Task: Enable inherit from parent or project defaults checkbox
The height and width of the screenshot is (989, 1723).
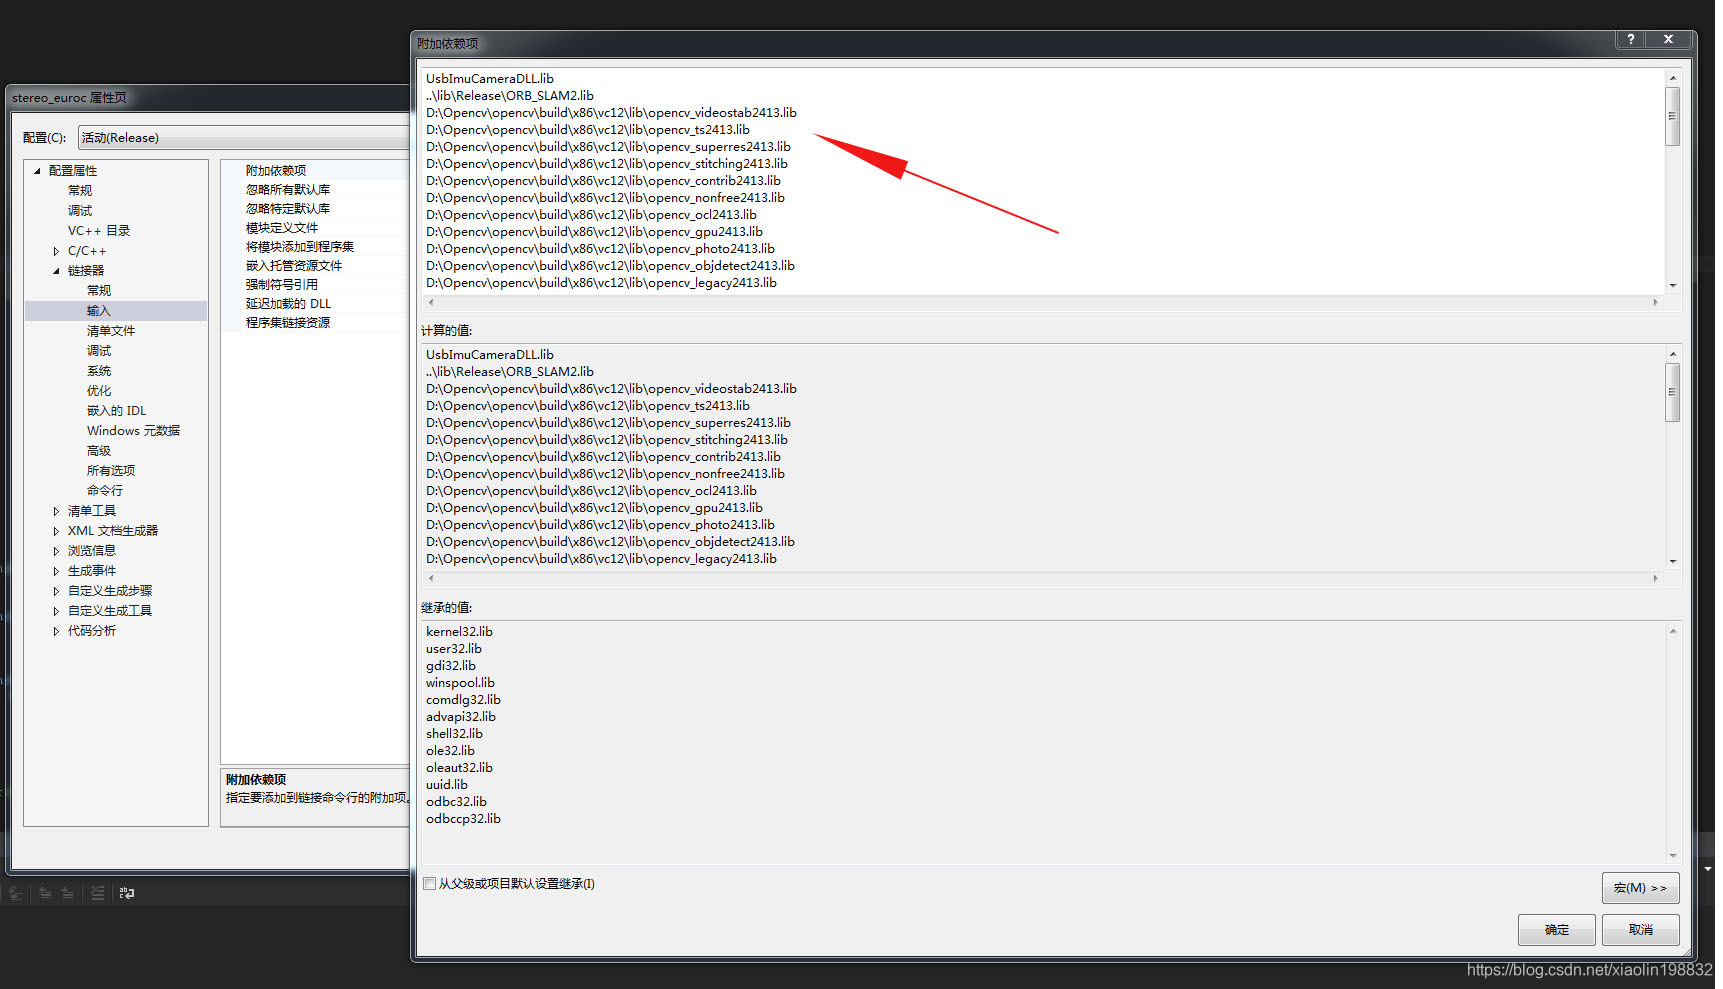Action: (x=430, y=883)
